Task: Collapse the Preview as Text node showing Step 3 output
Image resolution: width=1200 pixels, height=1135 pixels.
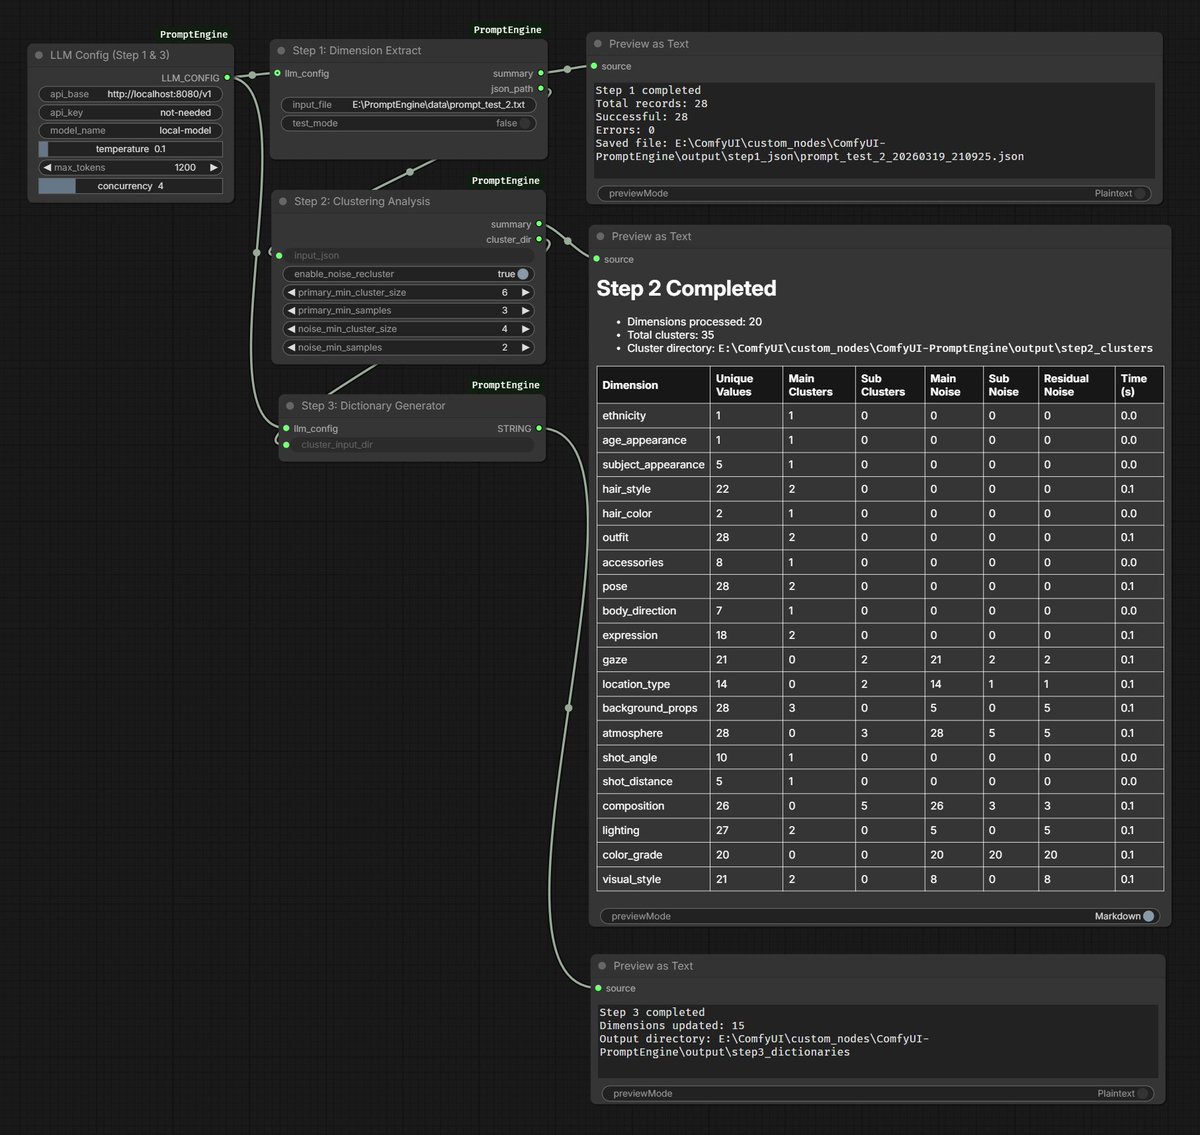Action: (x=602, y=966)
